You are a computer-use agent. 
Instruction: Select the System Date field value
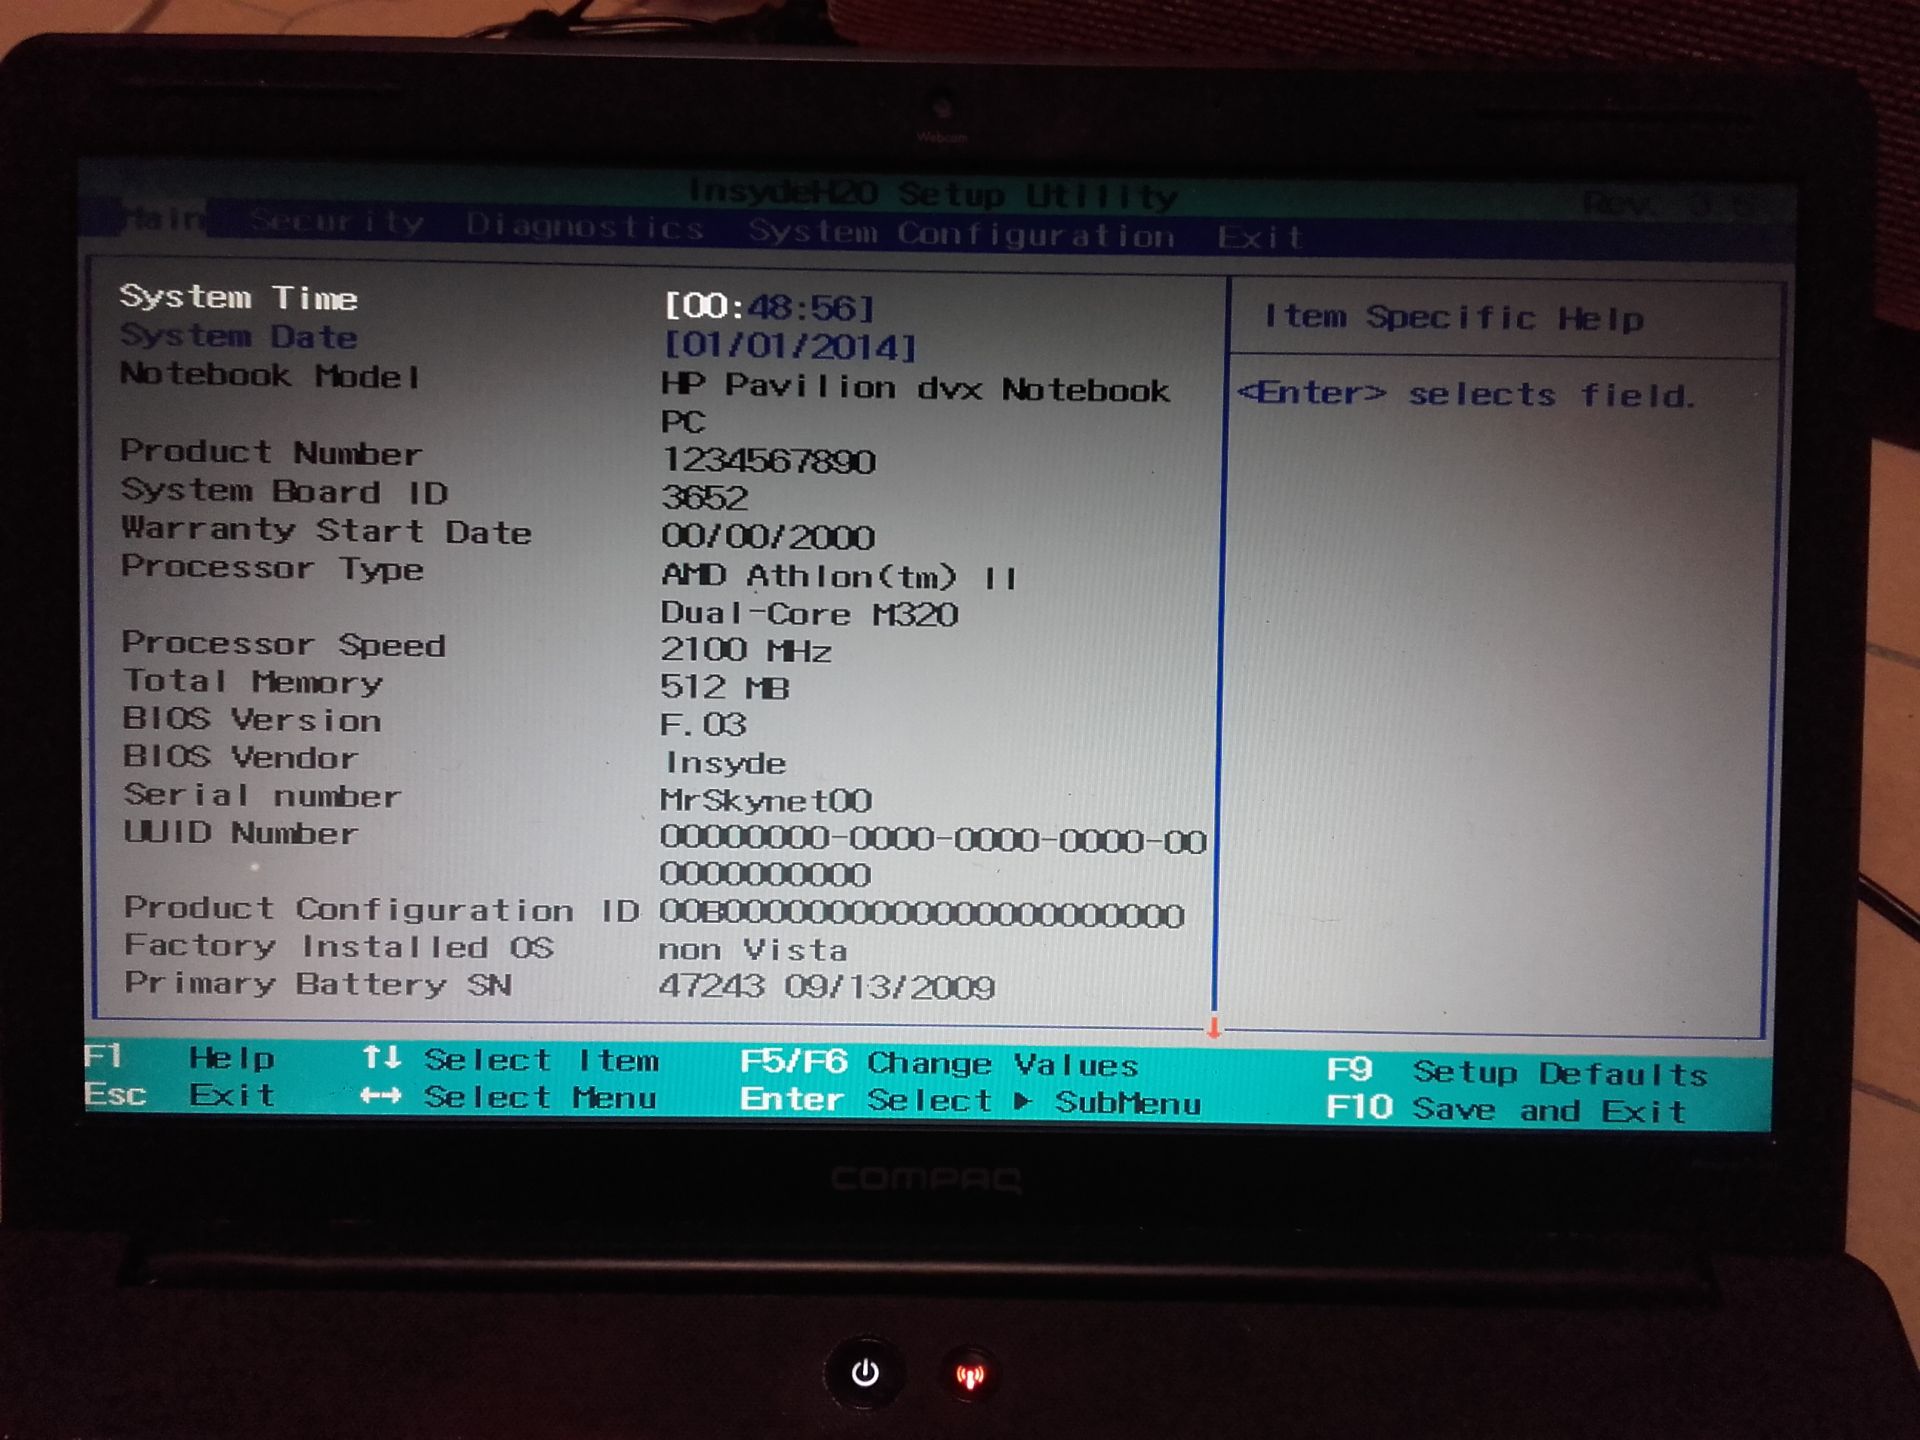point(790,346)
